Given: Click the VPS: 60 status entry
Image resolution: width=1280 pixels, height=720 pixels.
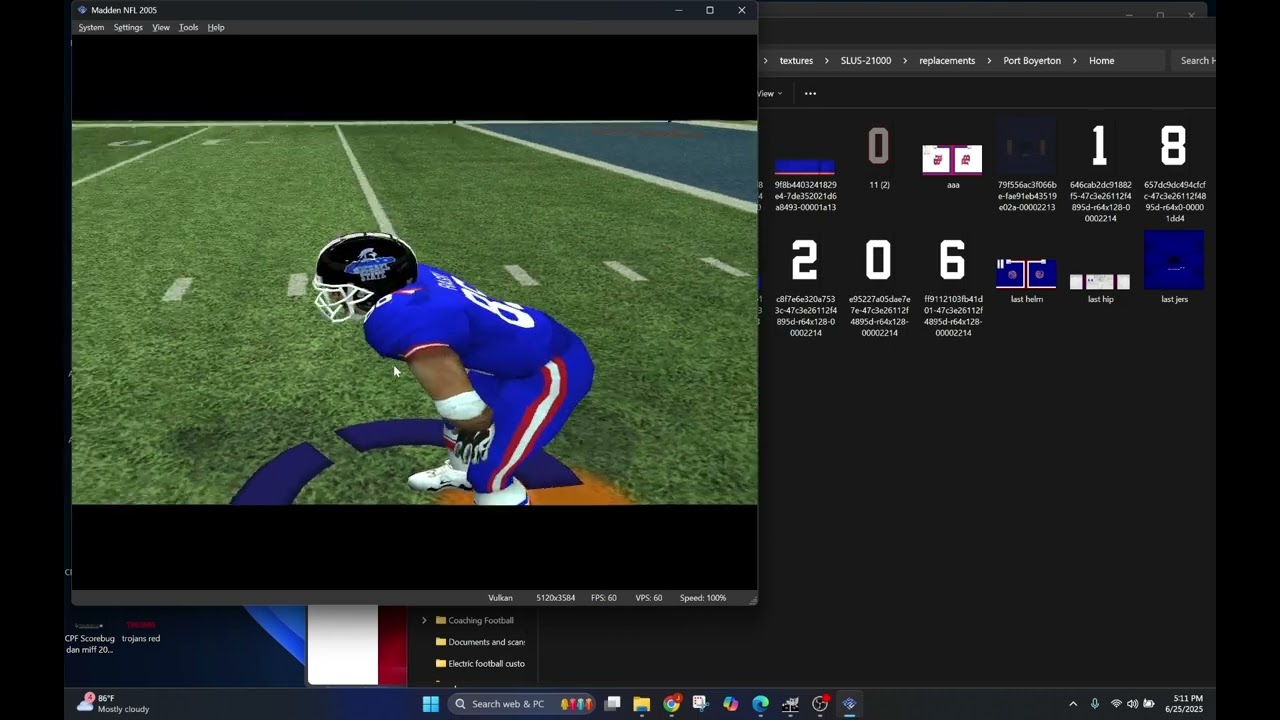Looking at the screenshot, I should pos(648,598).
